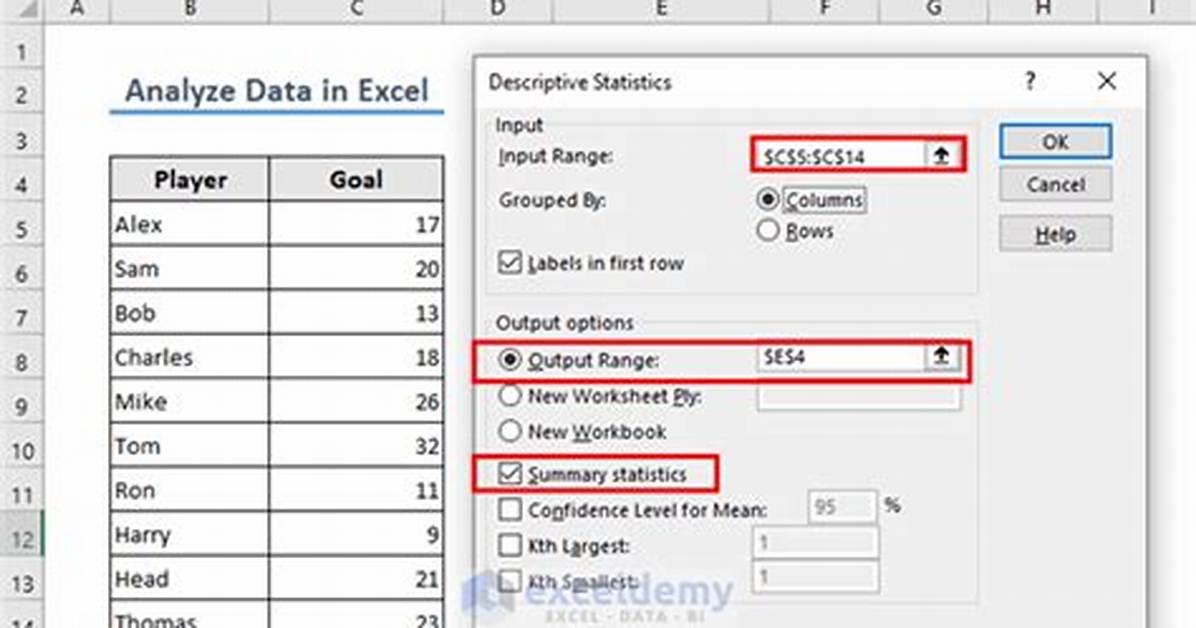The width and height of the screenshot is (1196, 628).
Task: Select the Analyze Data in Excel title cell
Action: coord(276,92)
